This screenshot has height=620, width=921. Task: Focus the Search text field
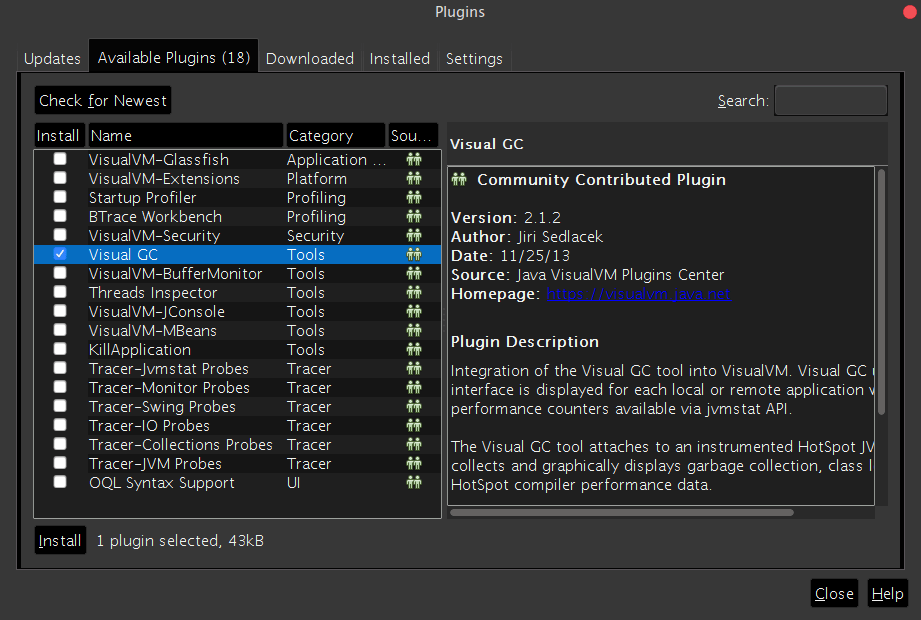click(x=830, y=101)
